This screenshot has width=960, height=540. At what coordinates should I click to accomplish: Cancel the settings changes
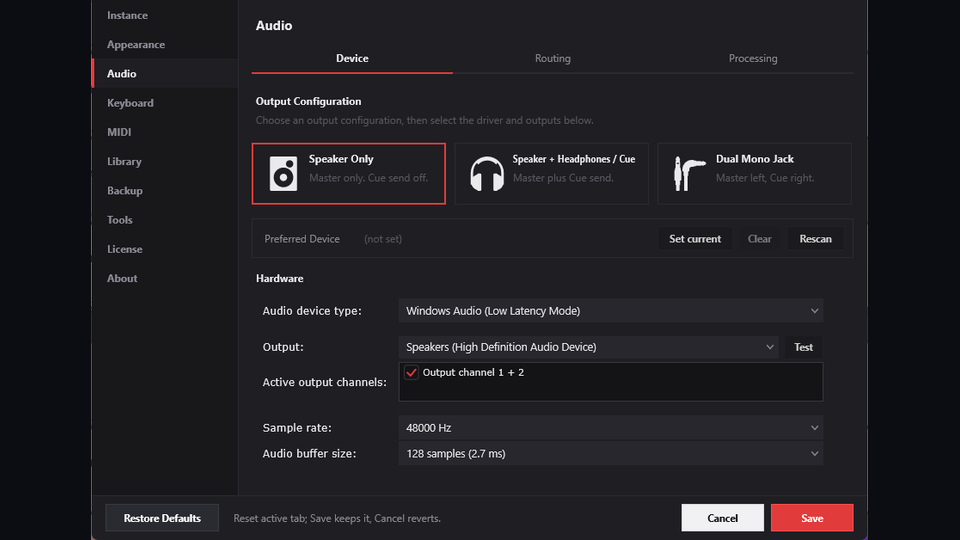click(722, 518)
